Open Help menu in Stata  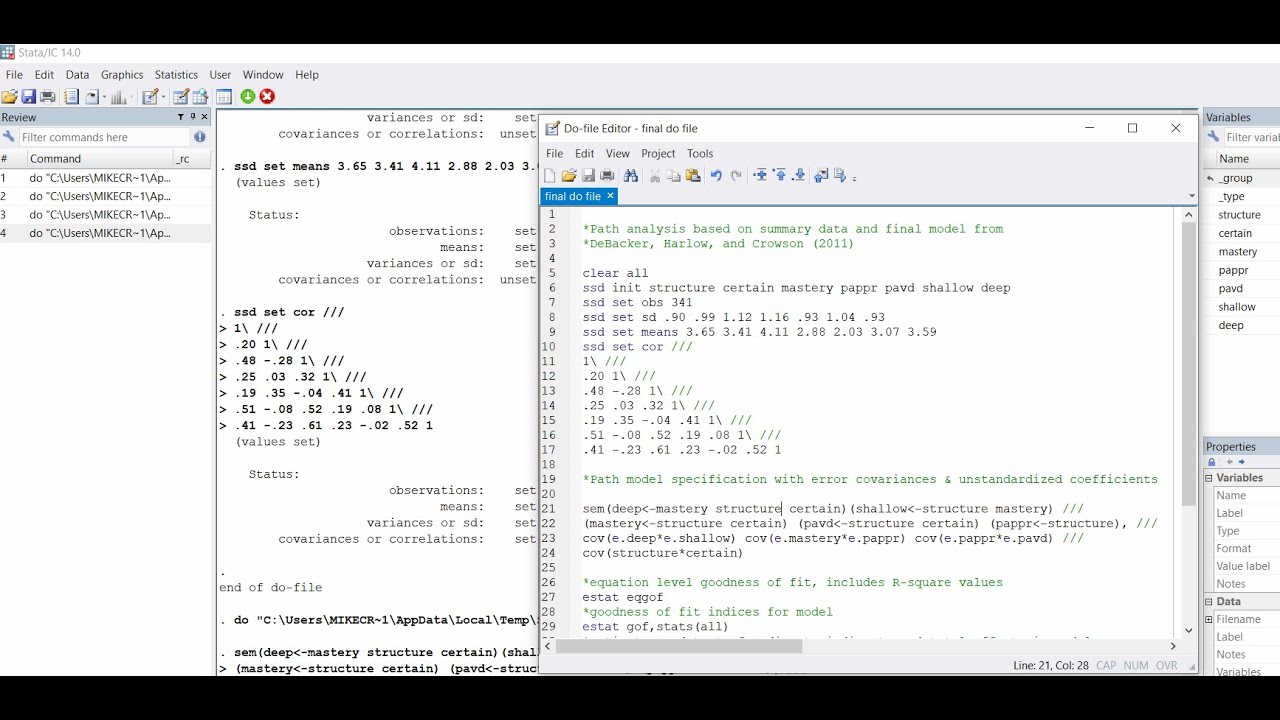tap(307, 75)
